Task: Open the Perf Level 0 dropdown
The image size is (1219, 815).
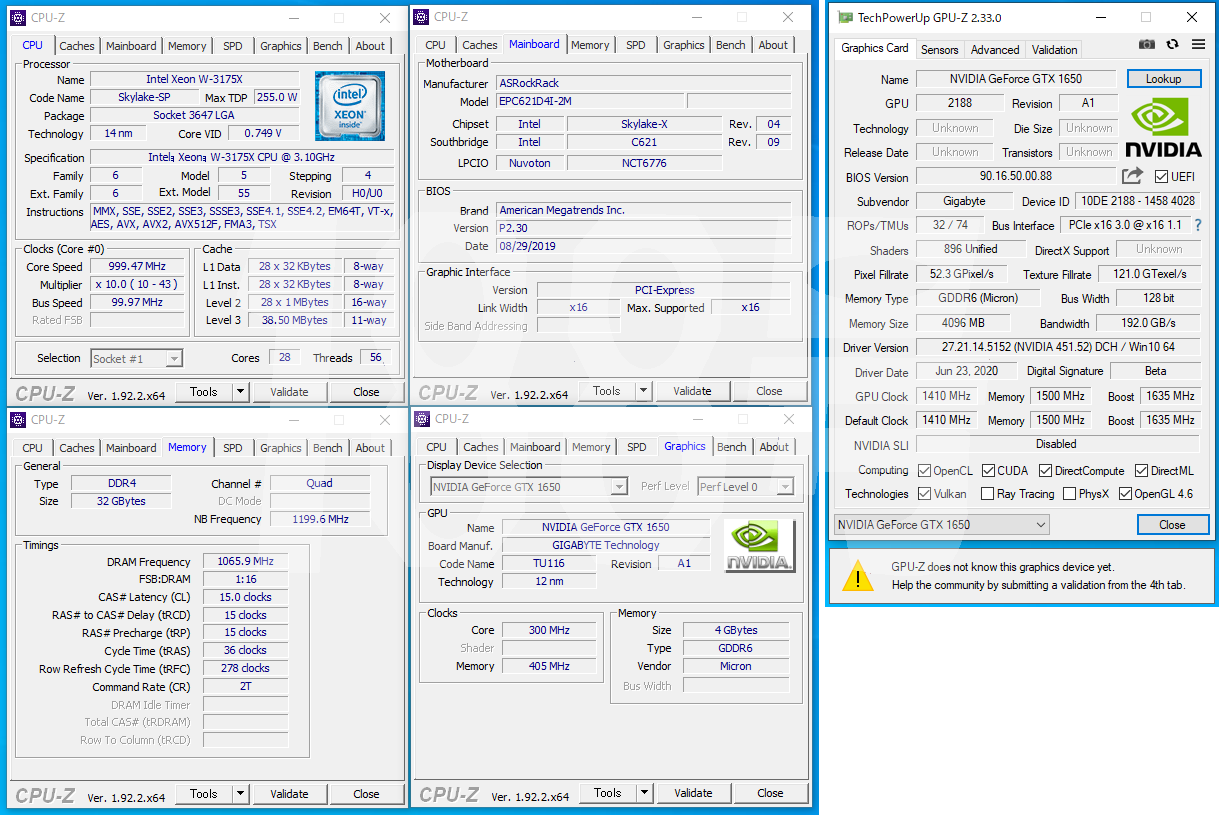Action: 745,487
